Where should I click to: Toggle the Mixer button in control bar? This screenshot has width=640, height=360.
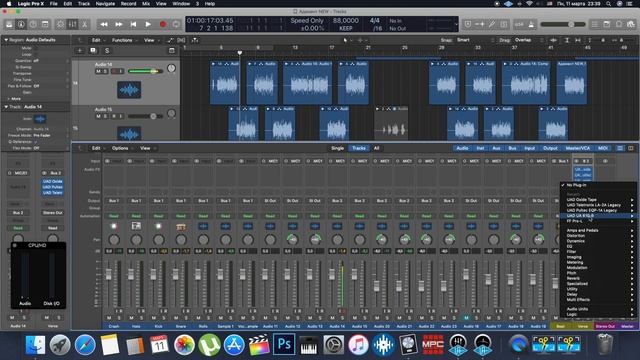click(x=72, y=24)
